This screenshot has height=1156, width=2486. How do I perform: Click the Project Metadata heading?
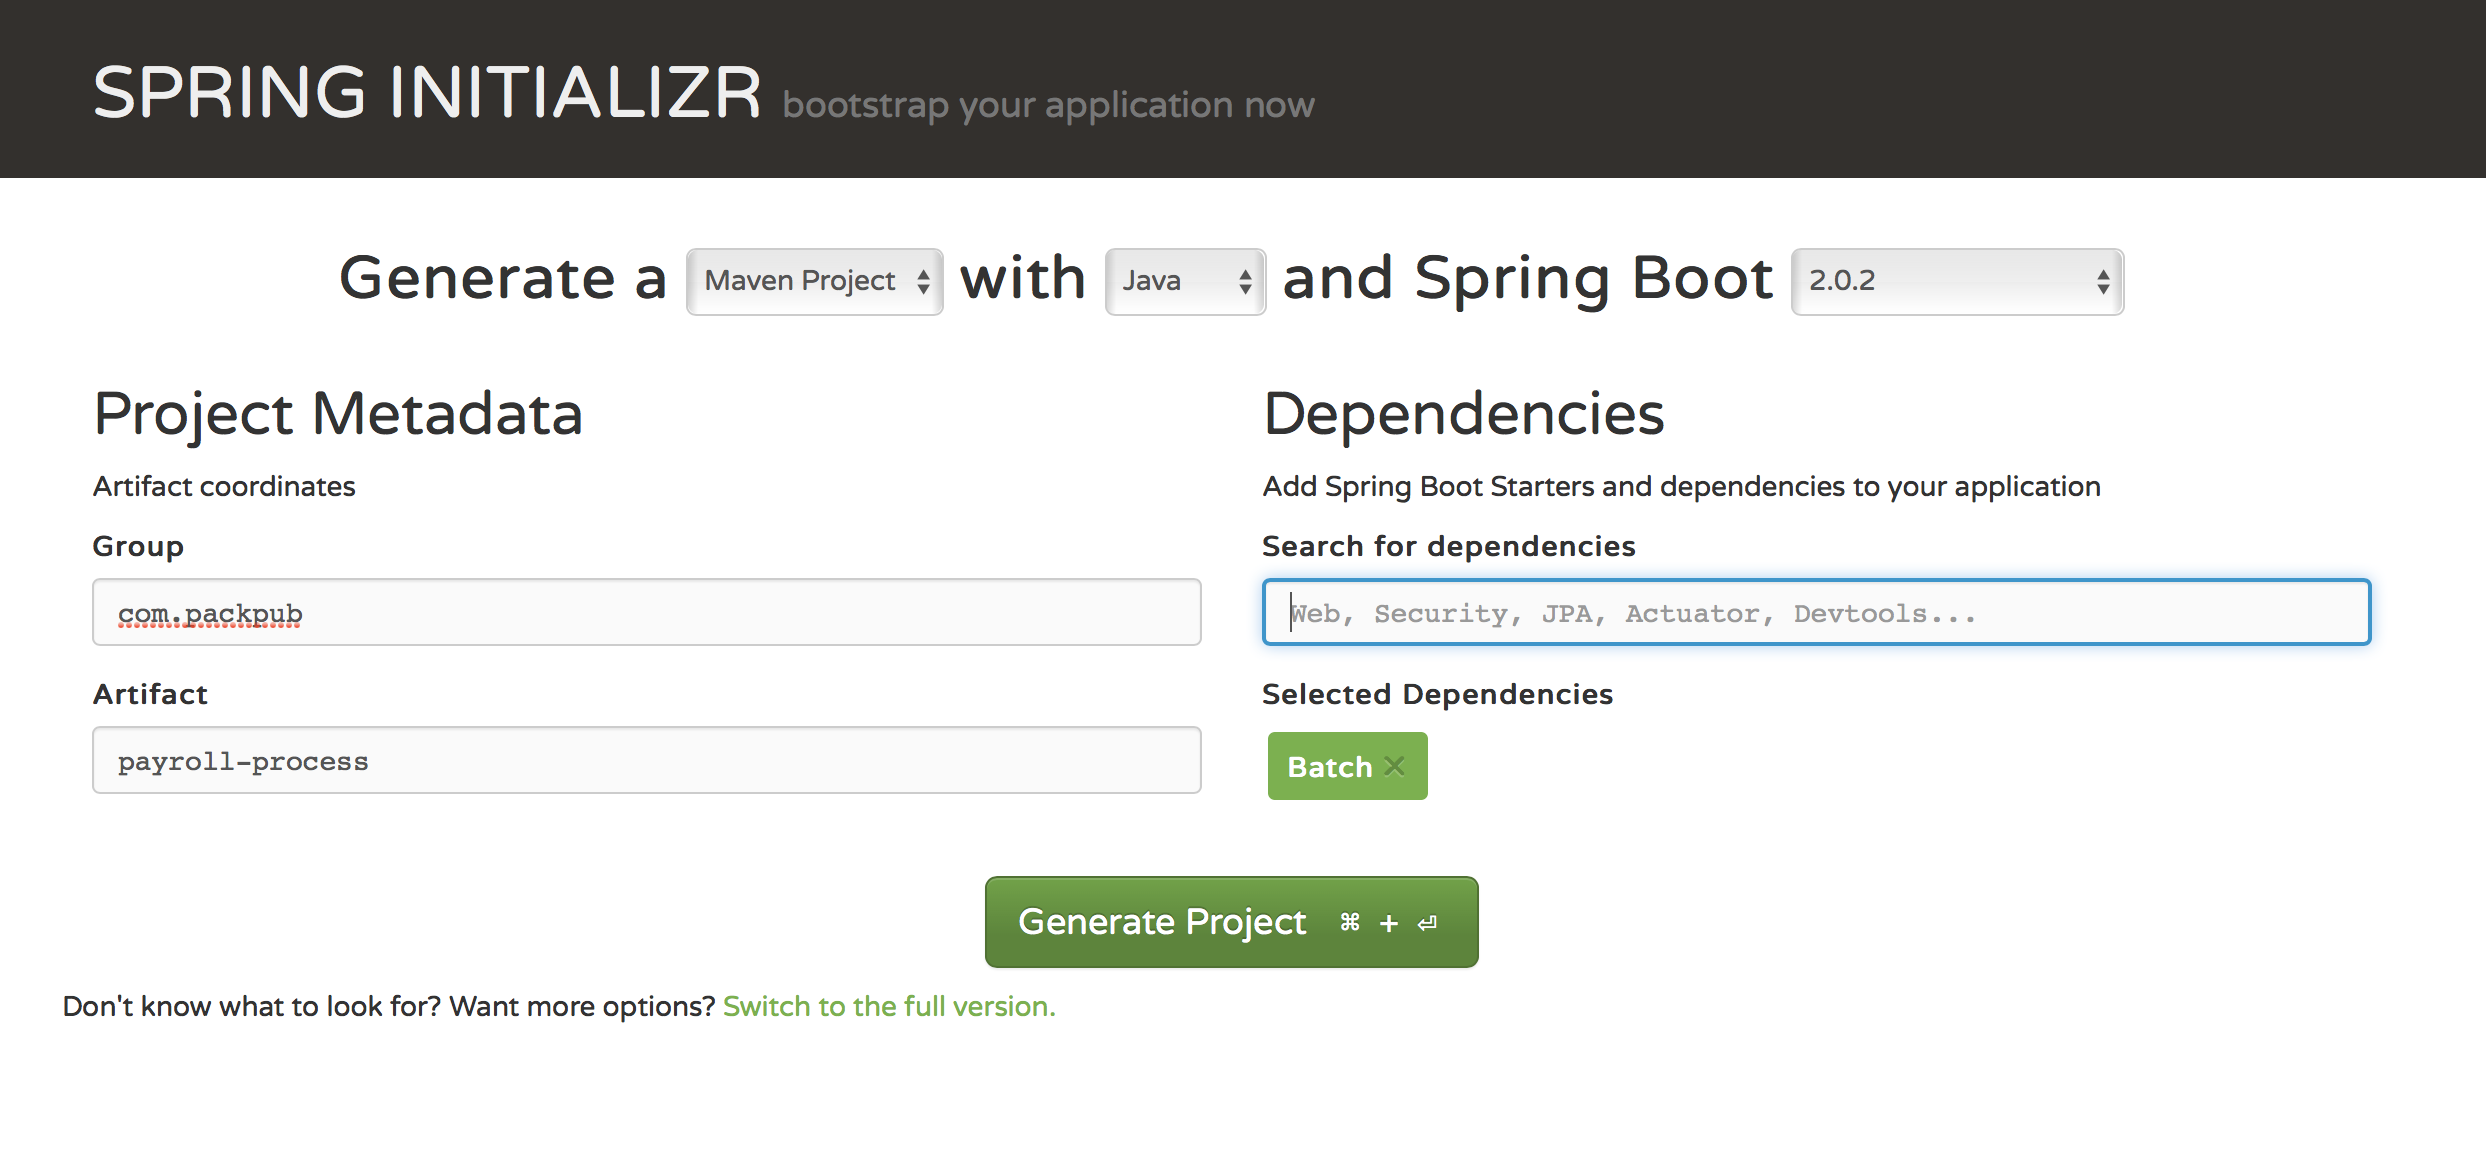(338, 414)
